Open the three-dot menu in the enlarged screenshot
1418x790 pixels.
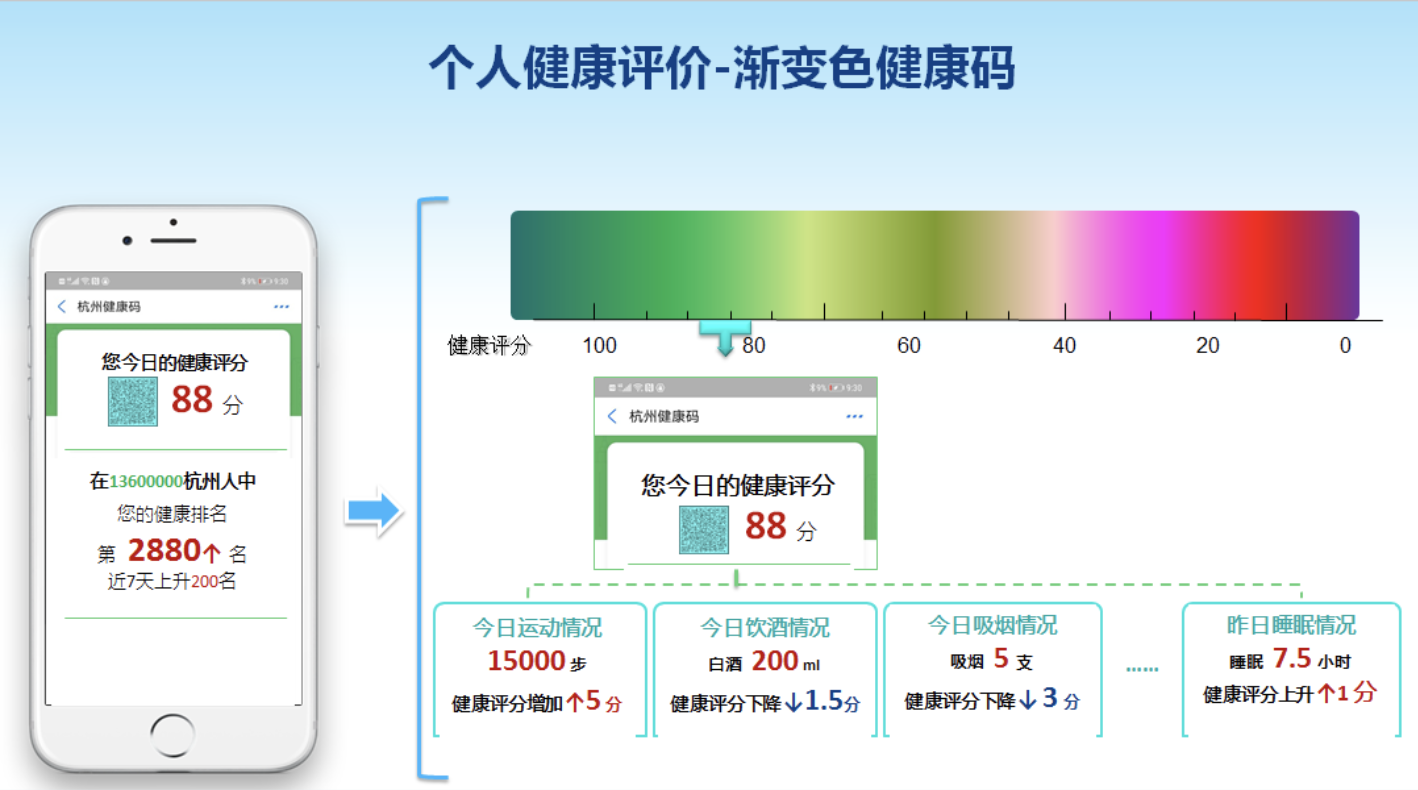click(x=854, y=416)
